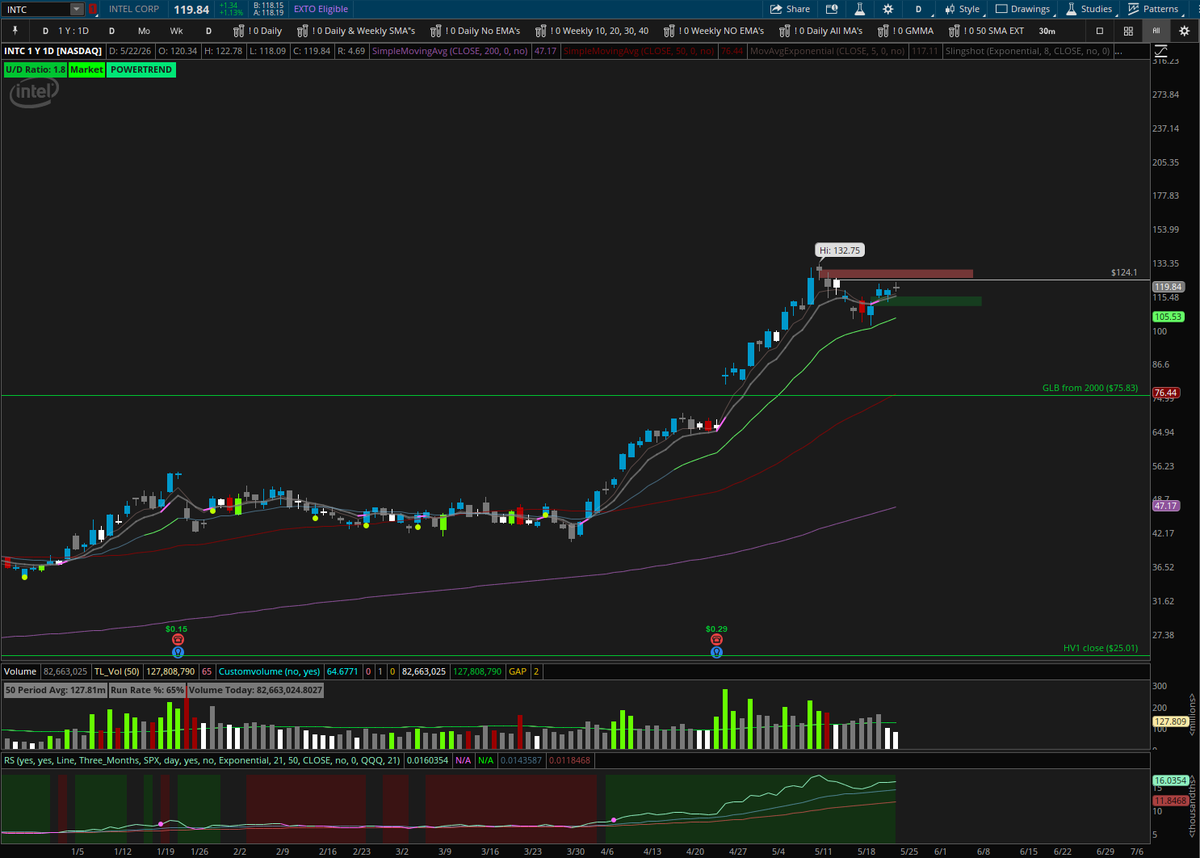1200x858 pixels.
Task: Click the 119.84 current price tag on the axis
Action: pos(1167,286)
